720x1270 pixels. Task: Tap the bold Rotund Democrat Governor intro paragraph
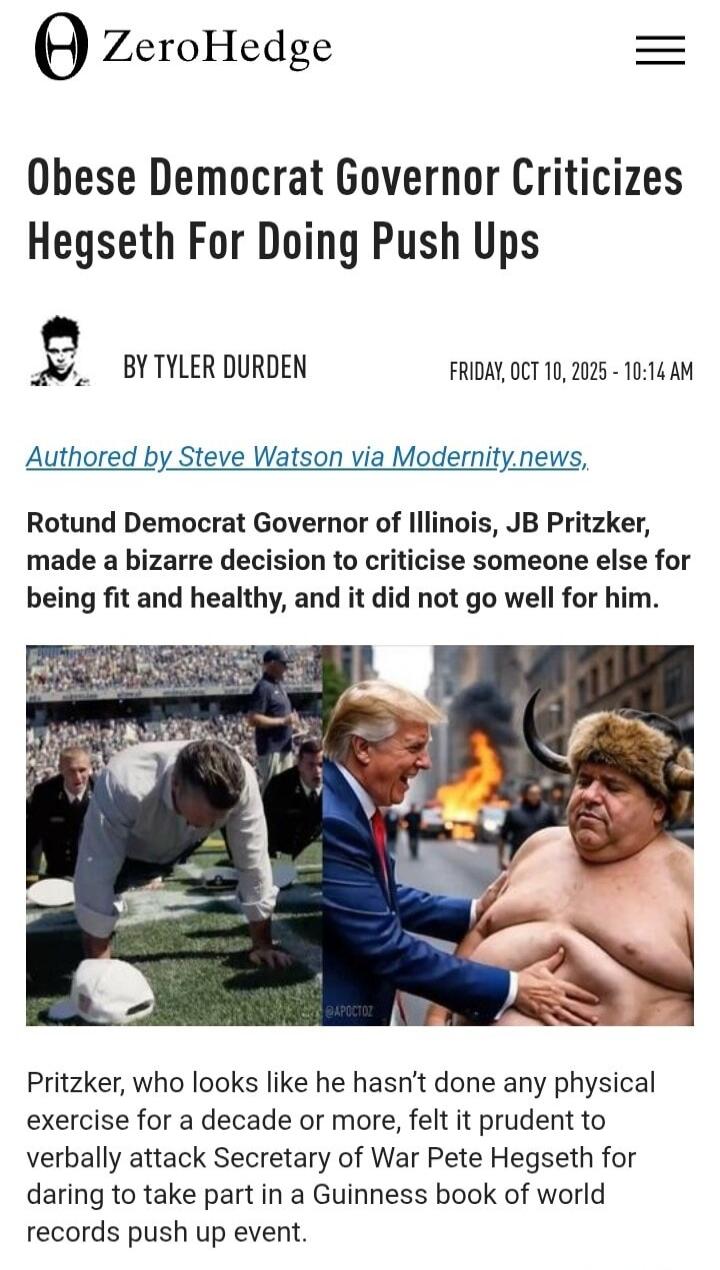[358, 561]
